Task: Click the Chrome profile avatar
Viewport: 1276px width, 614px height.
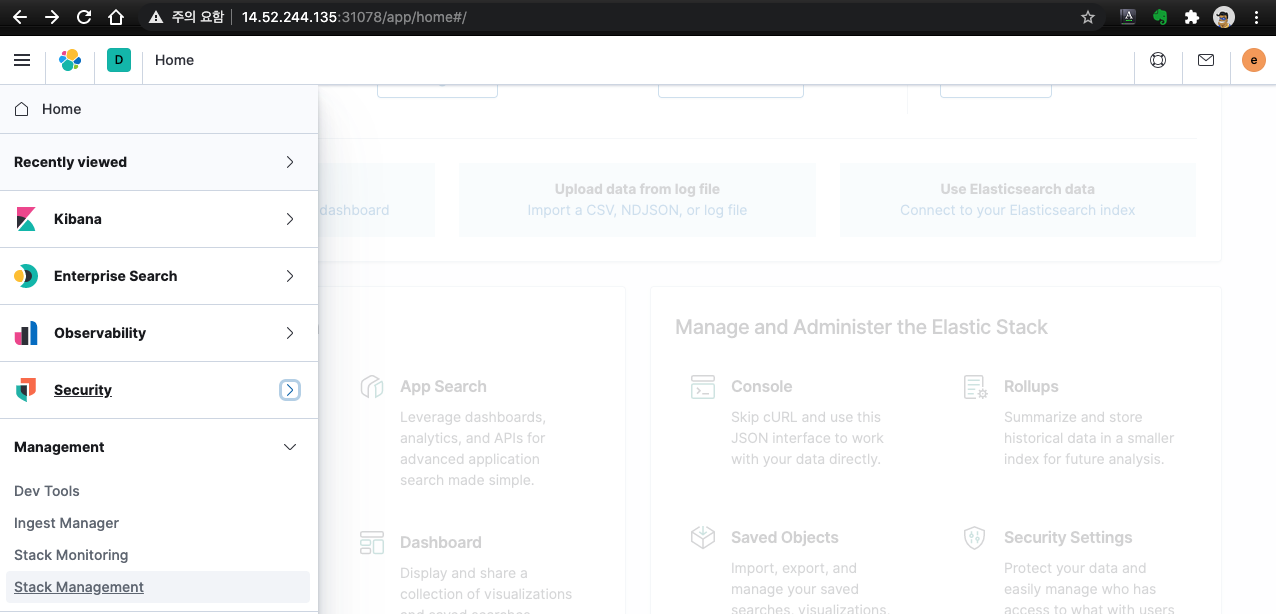Action: (x=1224, y=17)
